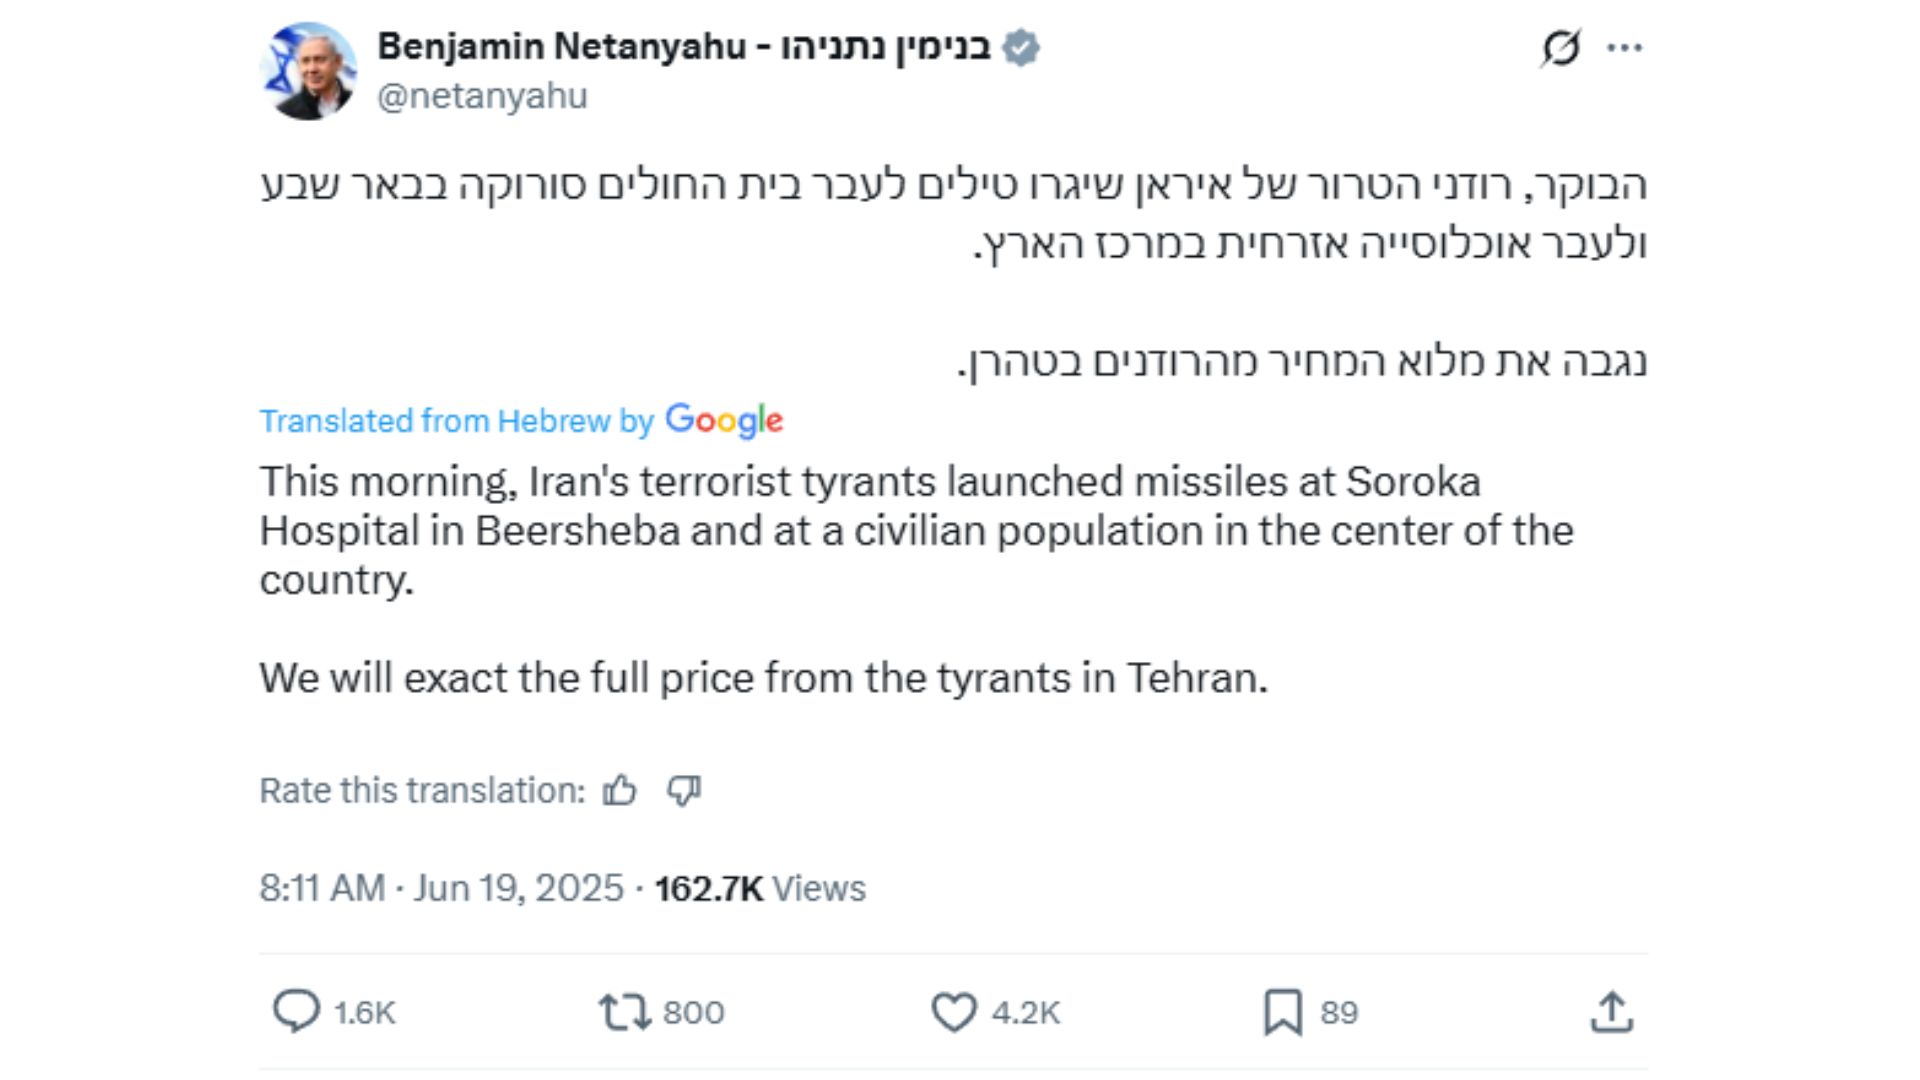
Task: Click the verified badge next to name
Action: [1021, 47]
